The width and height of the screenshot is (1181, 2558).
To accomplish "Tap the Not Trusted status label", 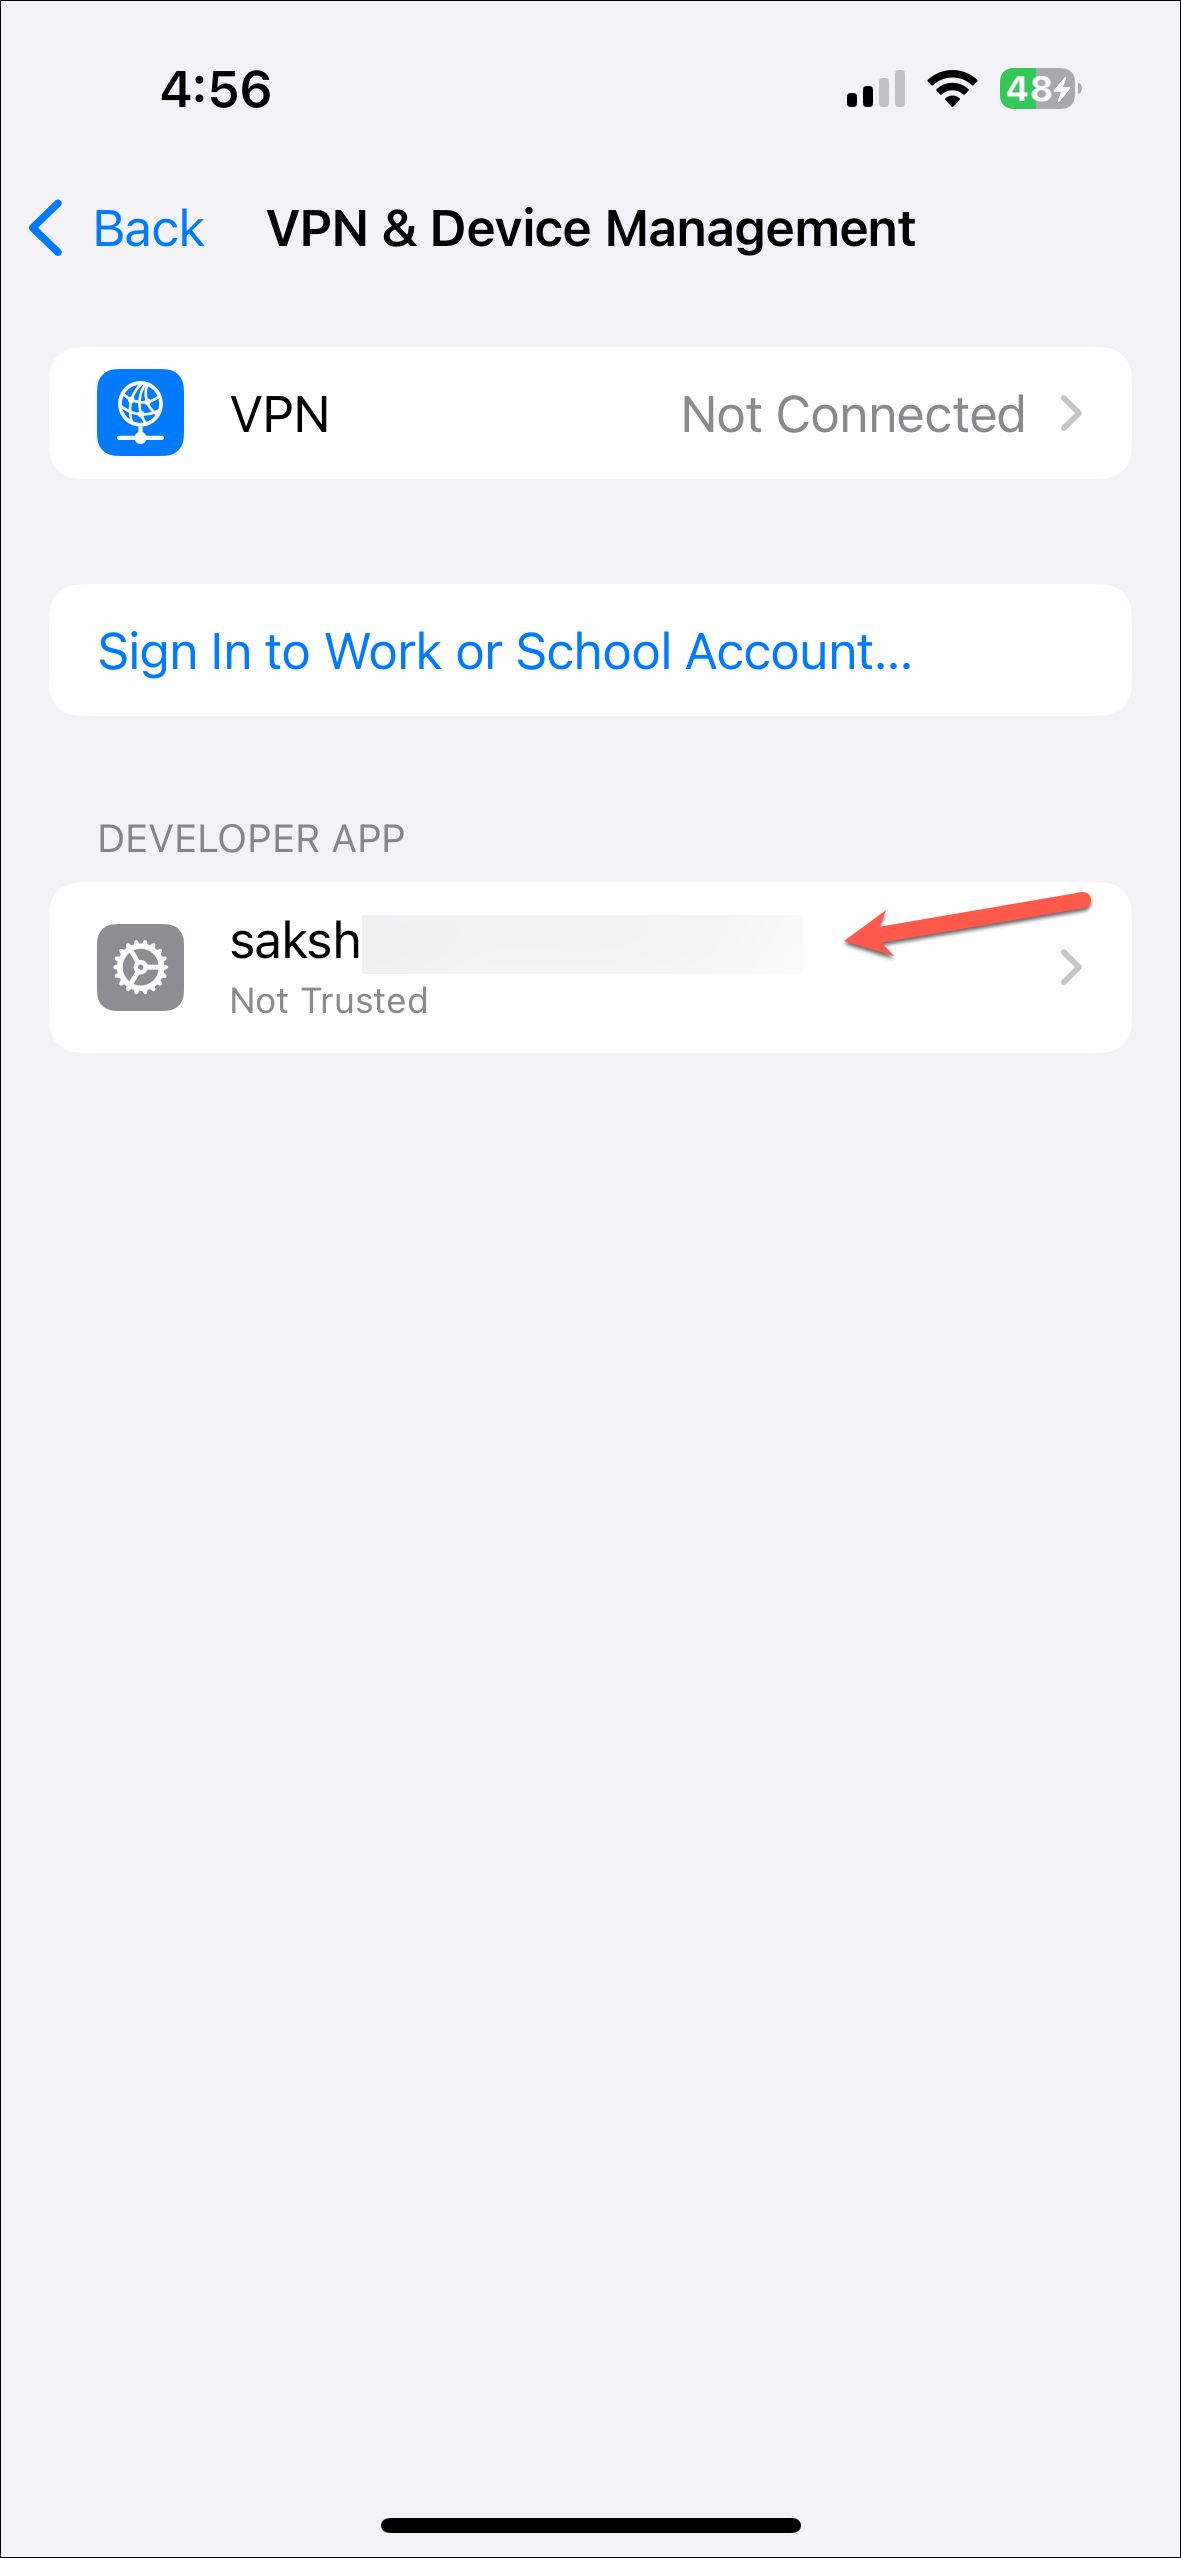I will click(329, 1000).
